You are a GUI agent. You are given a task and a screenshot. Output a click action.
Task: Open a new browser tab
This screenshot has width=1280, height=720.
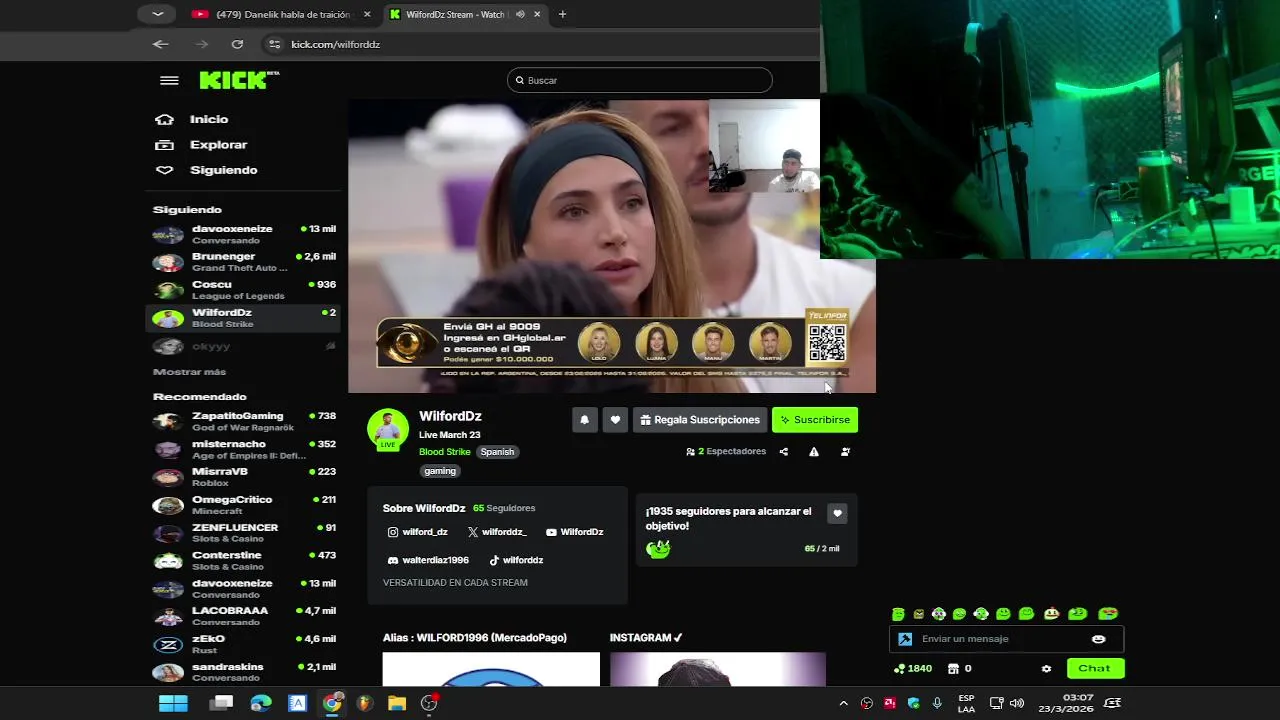coord(562,14)
